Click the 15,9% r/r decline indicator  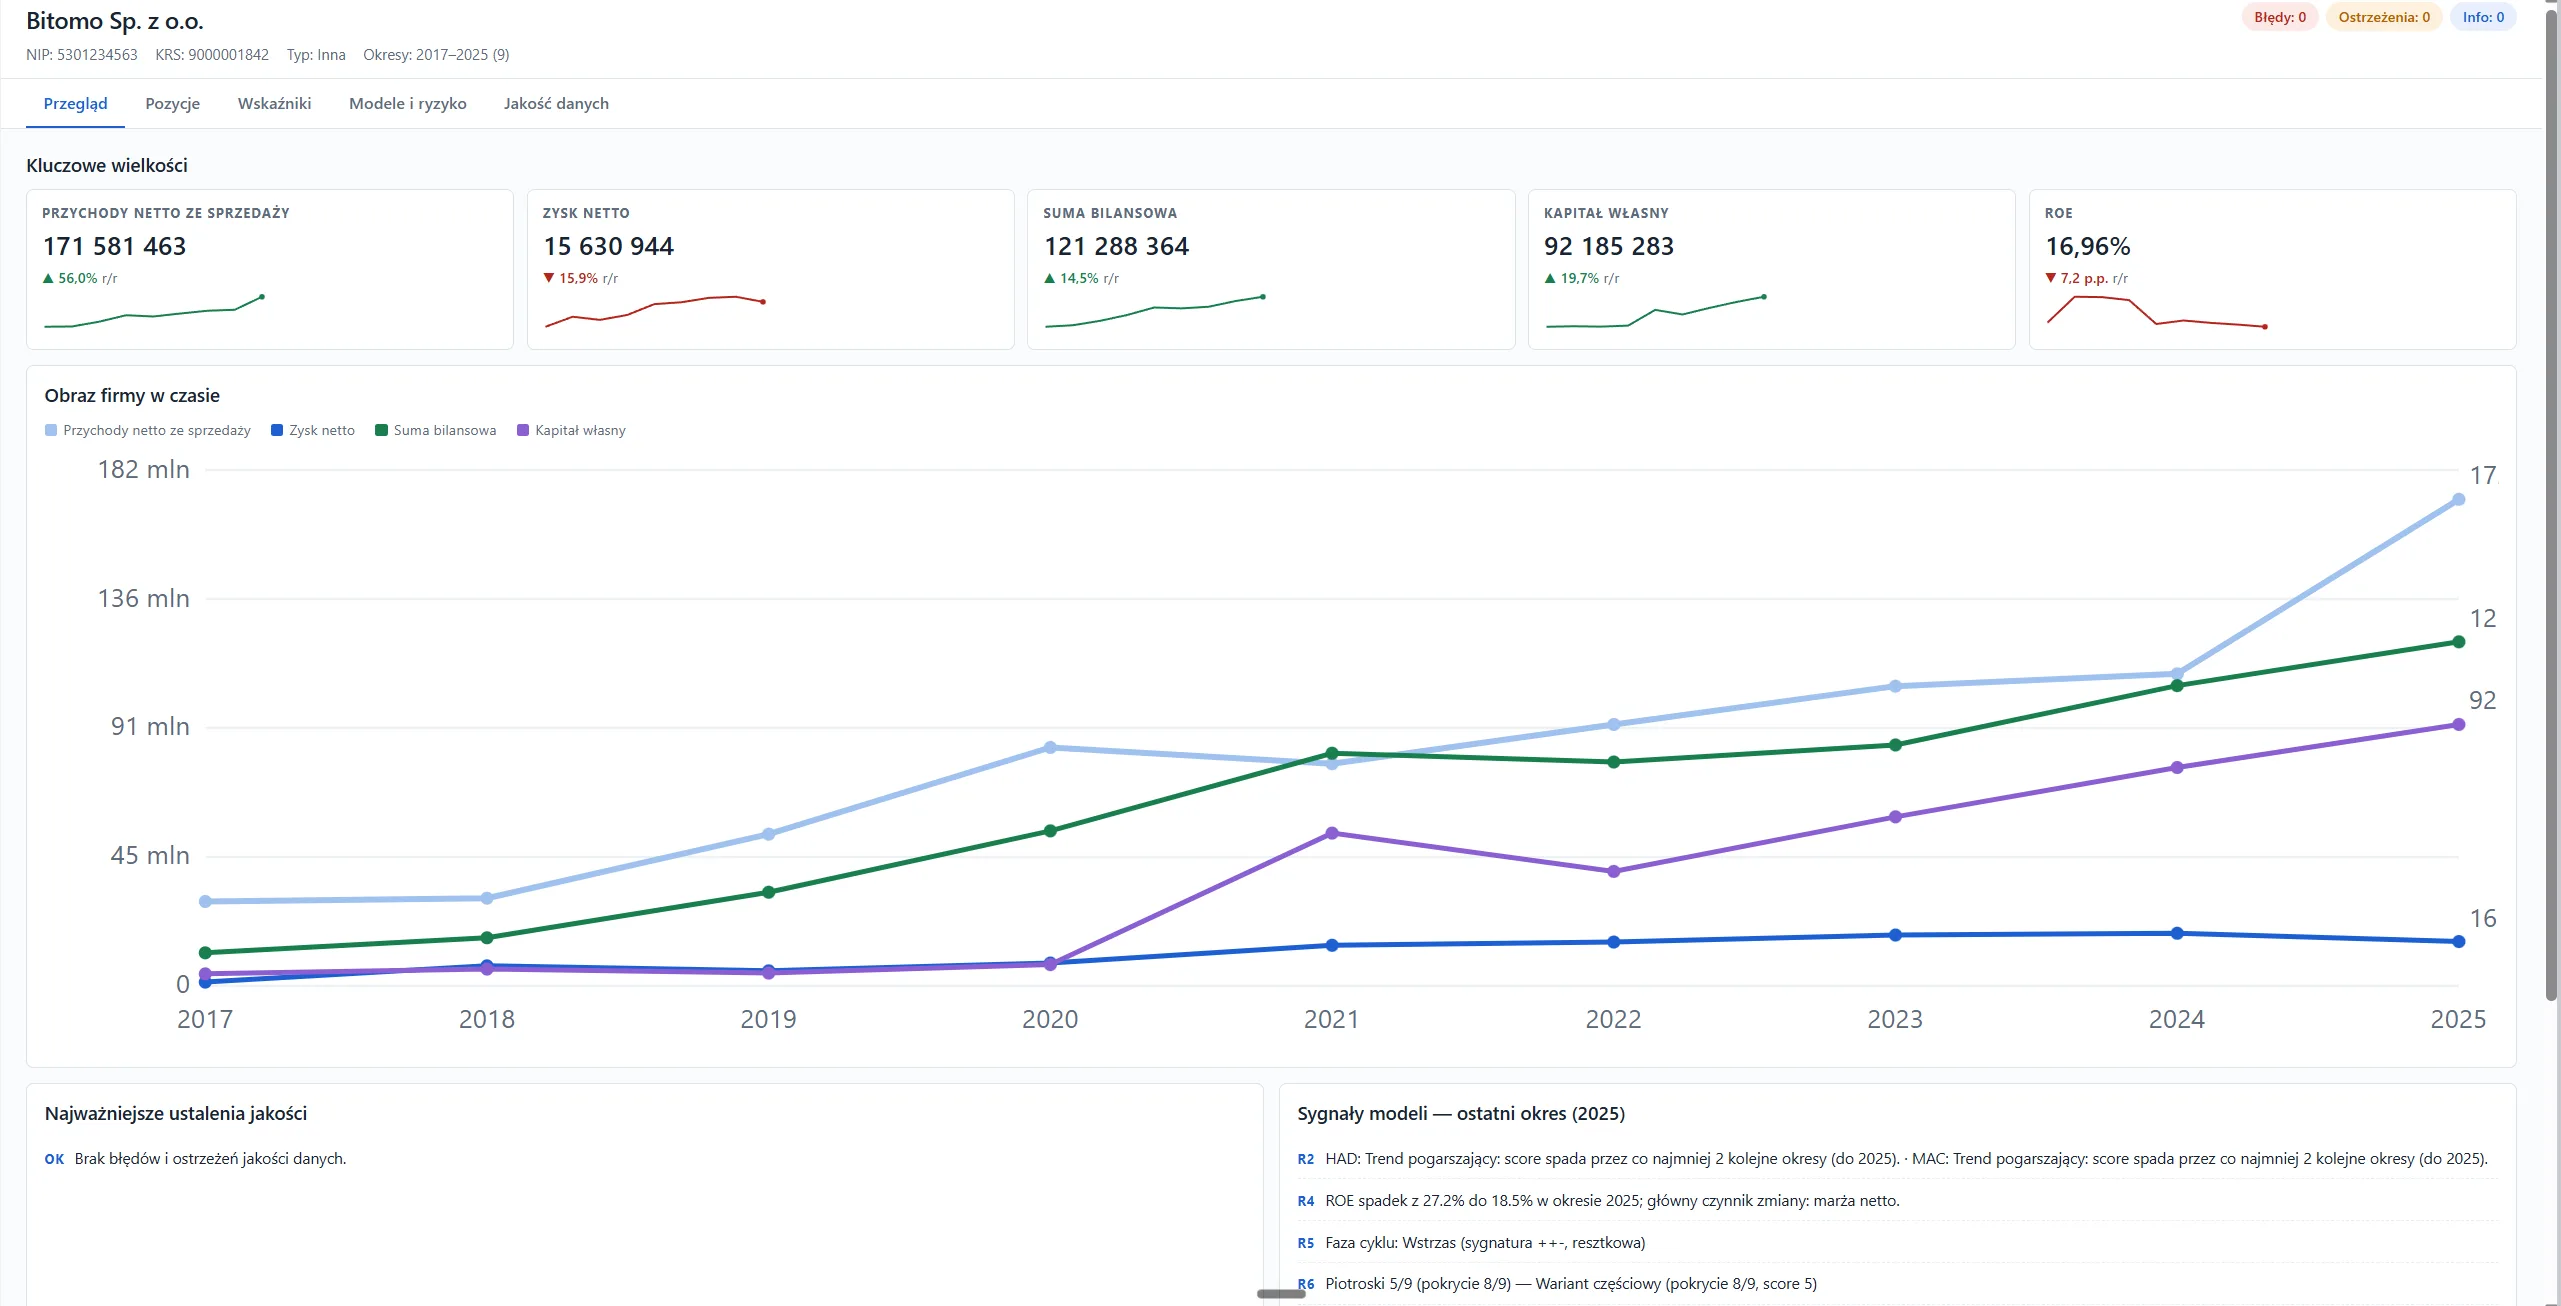[x=581, y=279]
